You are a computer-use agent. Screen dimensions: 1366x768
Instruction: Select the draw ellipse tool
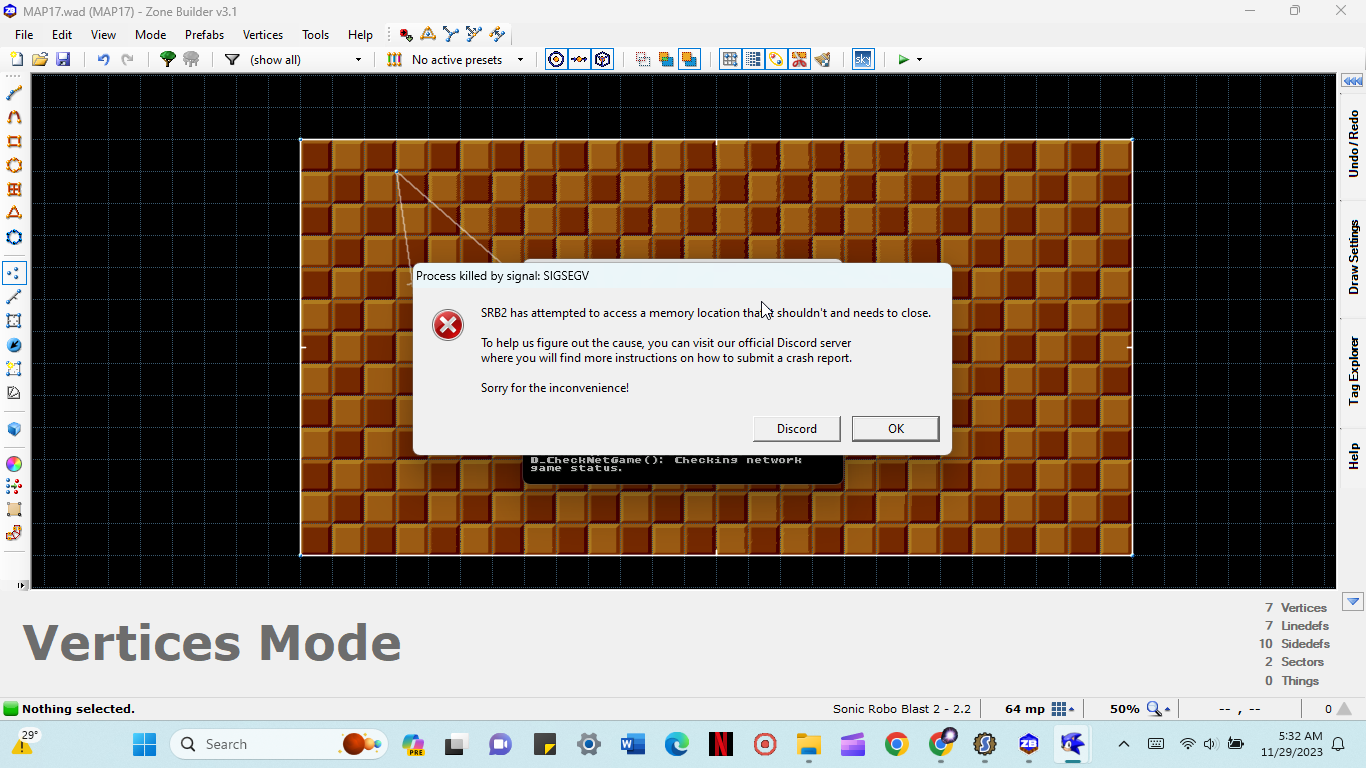pyautogui.click(x=14, y=165)
